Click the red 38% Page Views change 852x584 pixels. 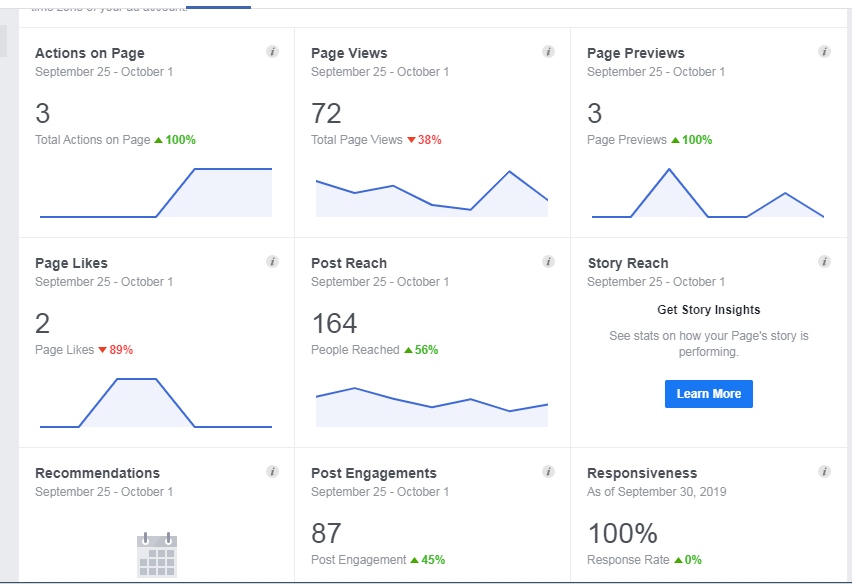pos(424,140)
